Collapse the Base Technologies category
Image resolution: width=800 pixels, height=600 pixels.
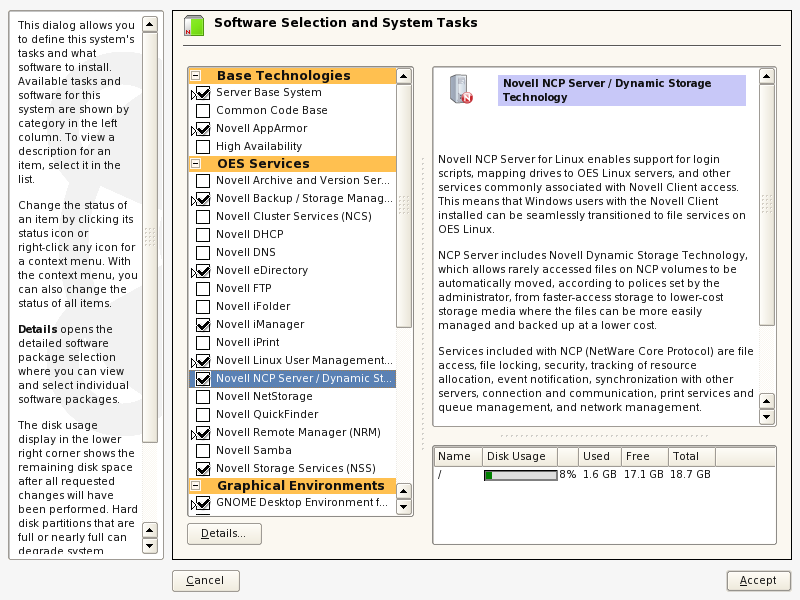tap(196, 76)
